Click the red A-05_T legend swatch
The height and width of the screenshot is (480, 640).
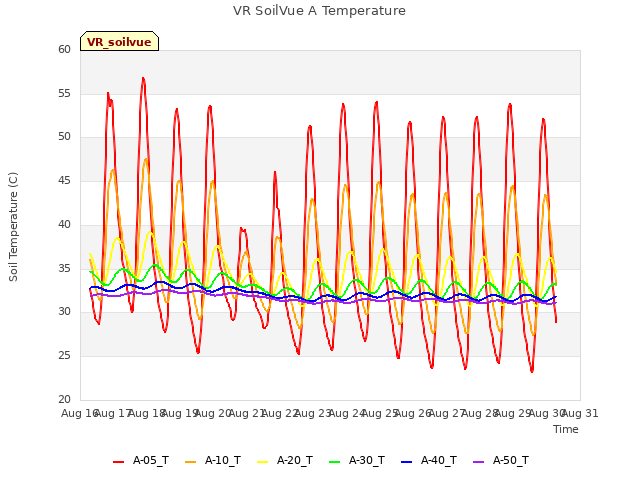click(118, 462)
